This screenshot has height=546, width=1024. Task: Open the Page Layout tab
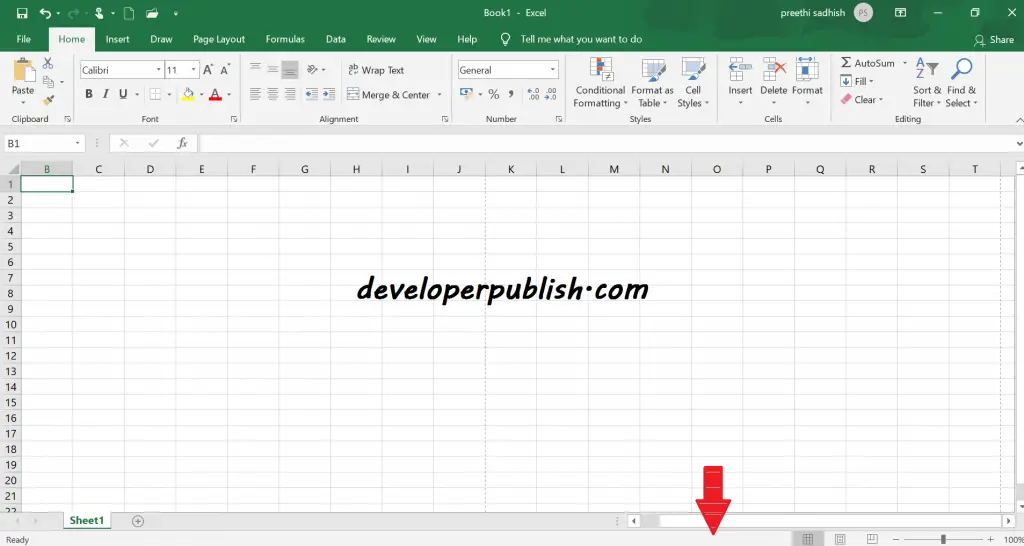(x=219, y=39)
